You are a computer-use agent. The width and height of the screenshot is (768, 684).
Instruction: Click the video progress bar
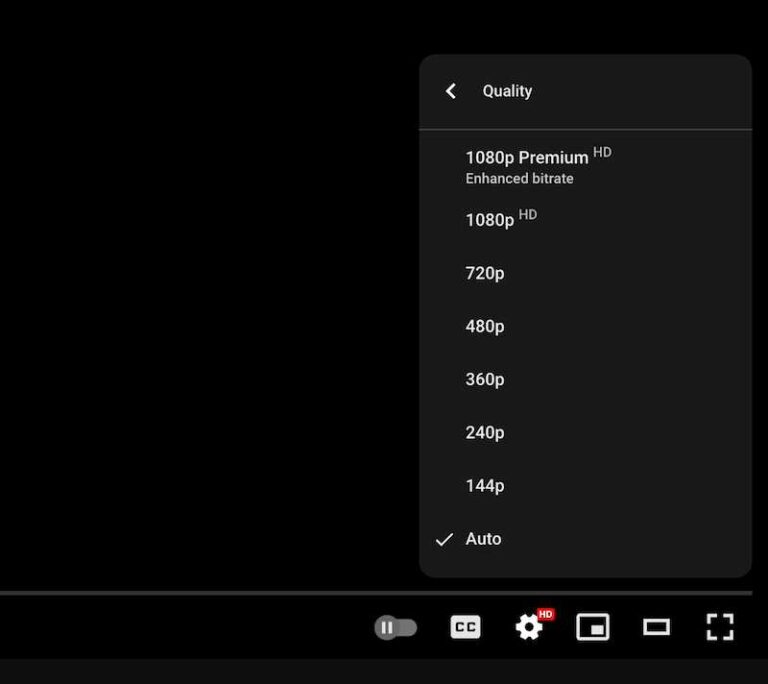pyautogui.click(x=376, y=593)
